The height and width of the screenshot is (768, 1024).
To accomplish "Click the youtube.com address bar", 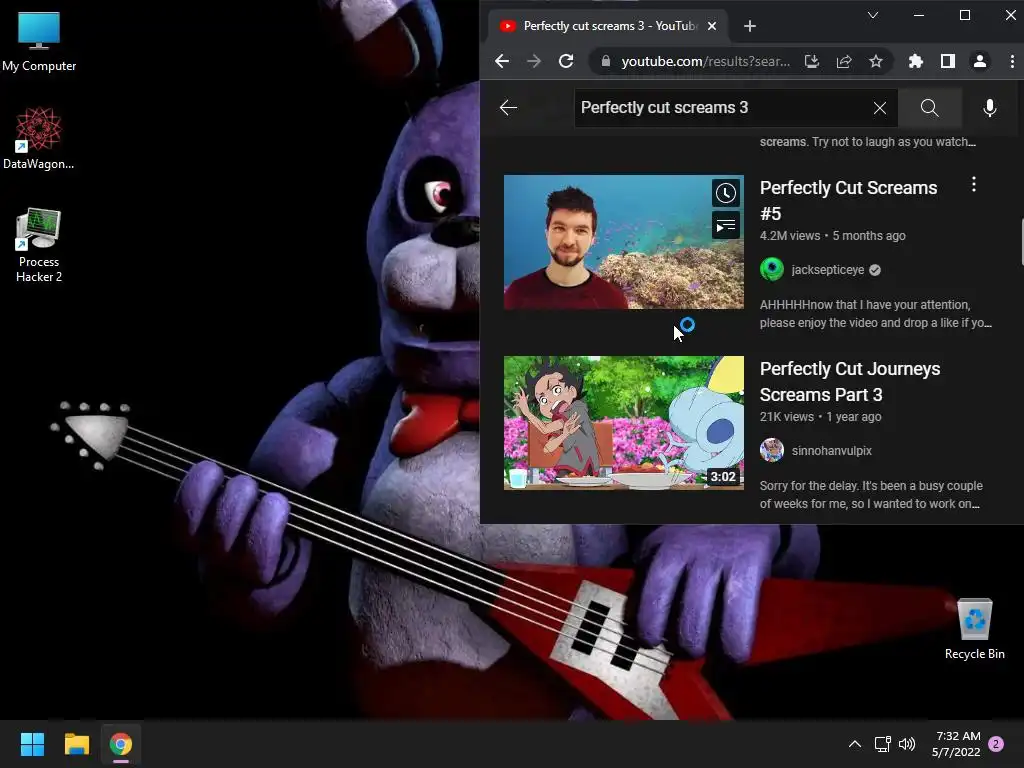I will tap(705, 61).
